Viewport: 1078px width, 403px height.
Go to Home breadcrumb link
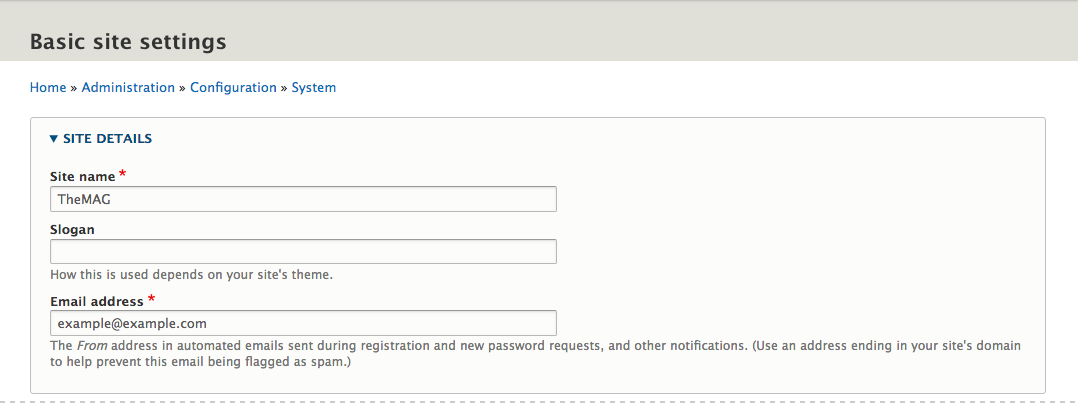pyautogui.click(x=48, y=87)
